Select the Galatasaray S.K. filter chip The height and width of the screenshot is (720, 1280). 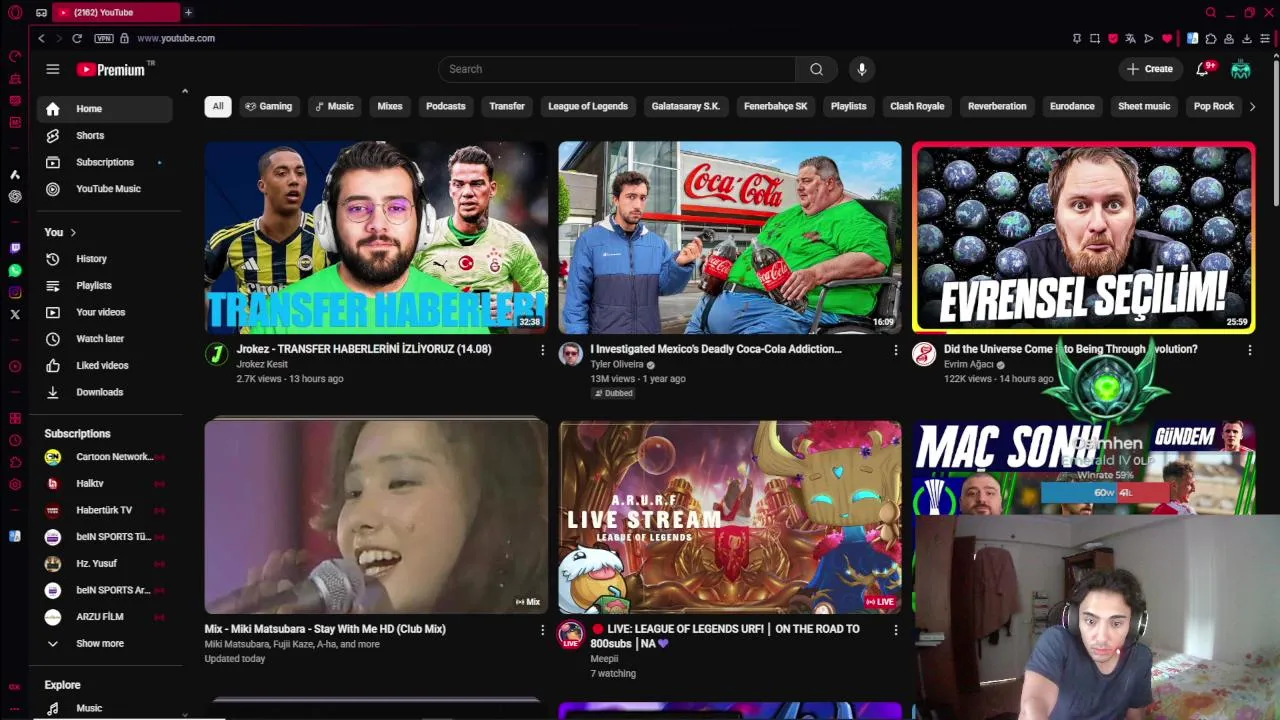pyautogui.click(x=686, y=106)
